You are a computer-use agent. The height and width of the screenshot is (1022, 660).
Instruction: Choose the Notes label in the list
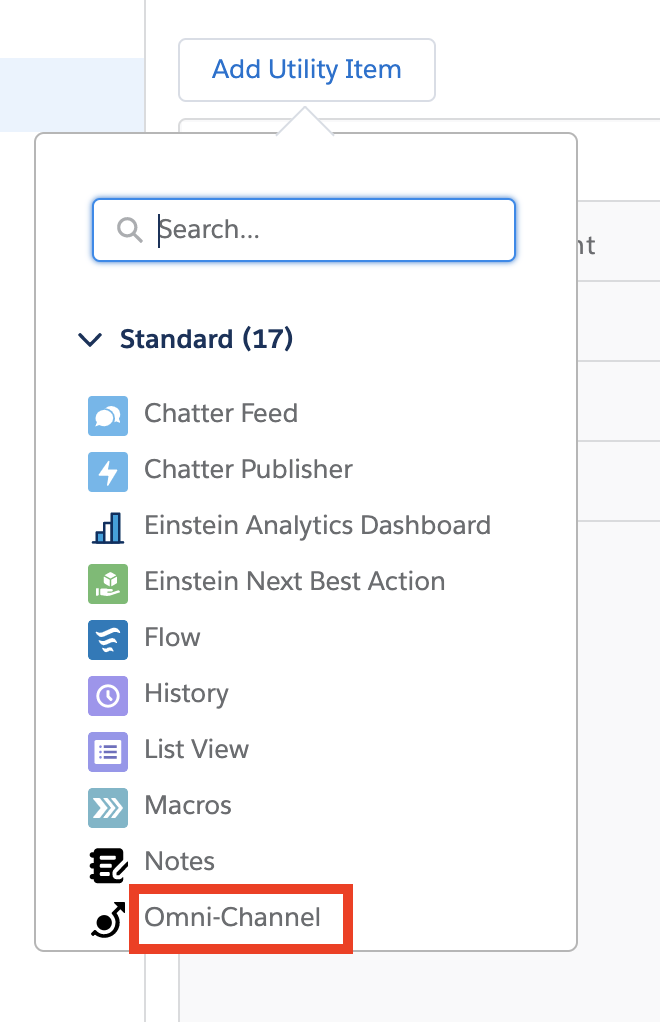(179, 861)
